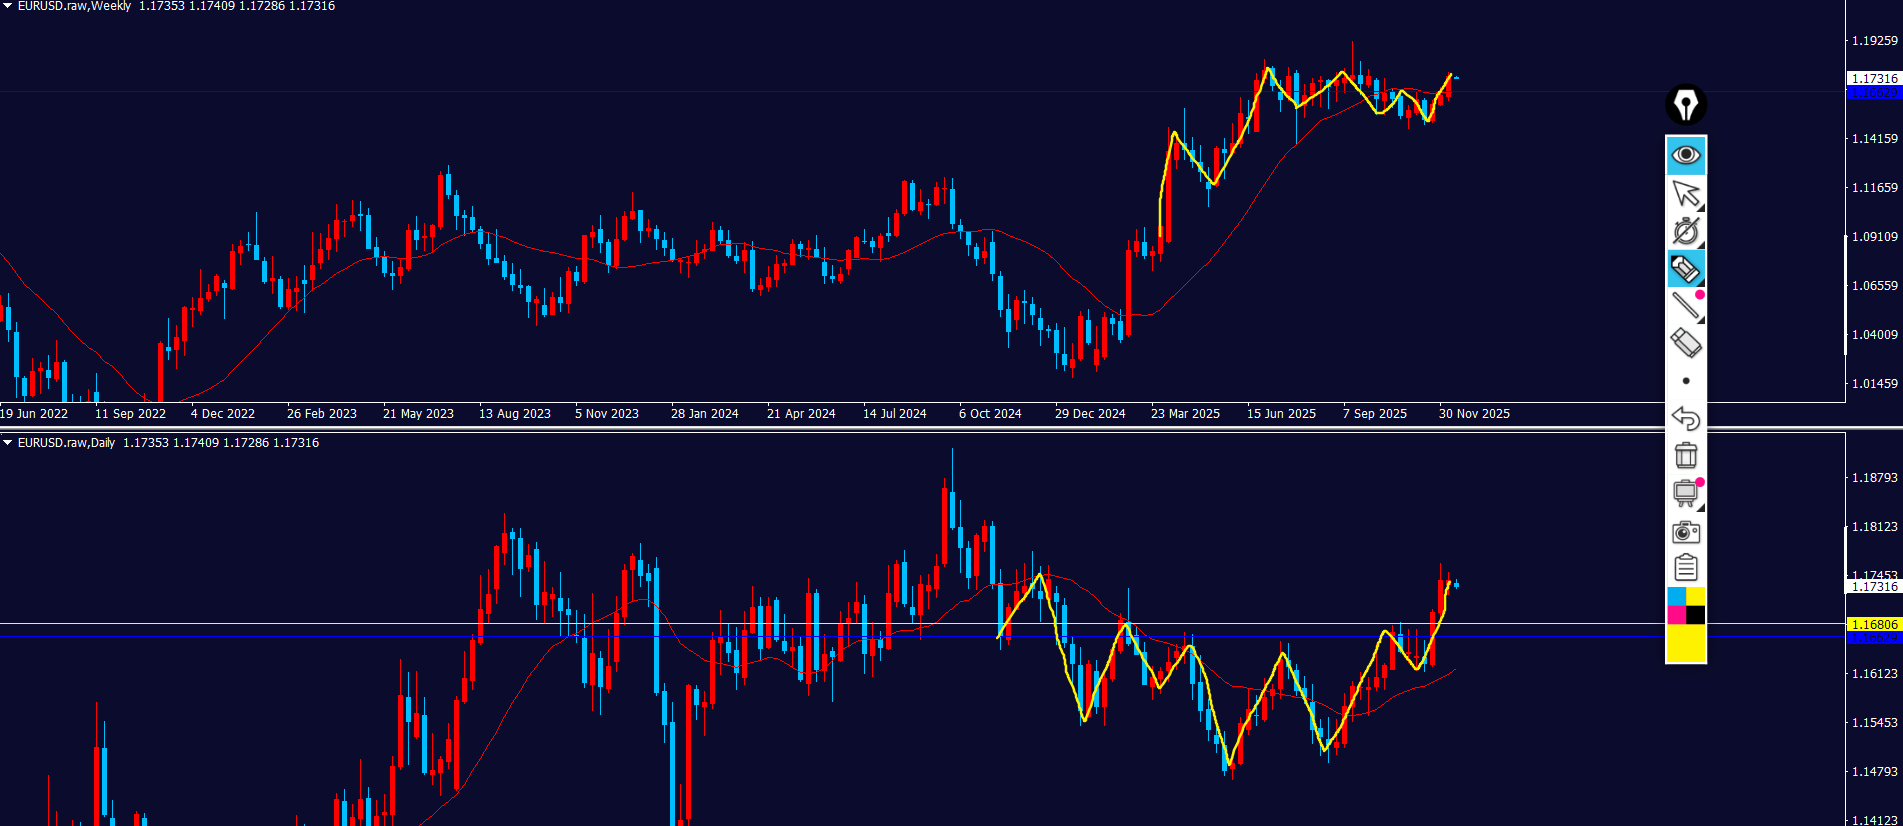The image size is (1903, 826).
Task: Select the diagonal line drawing tool
Action: 1686,306
